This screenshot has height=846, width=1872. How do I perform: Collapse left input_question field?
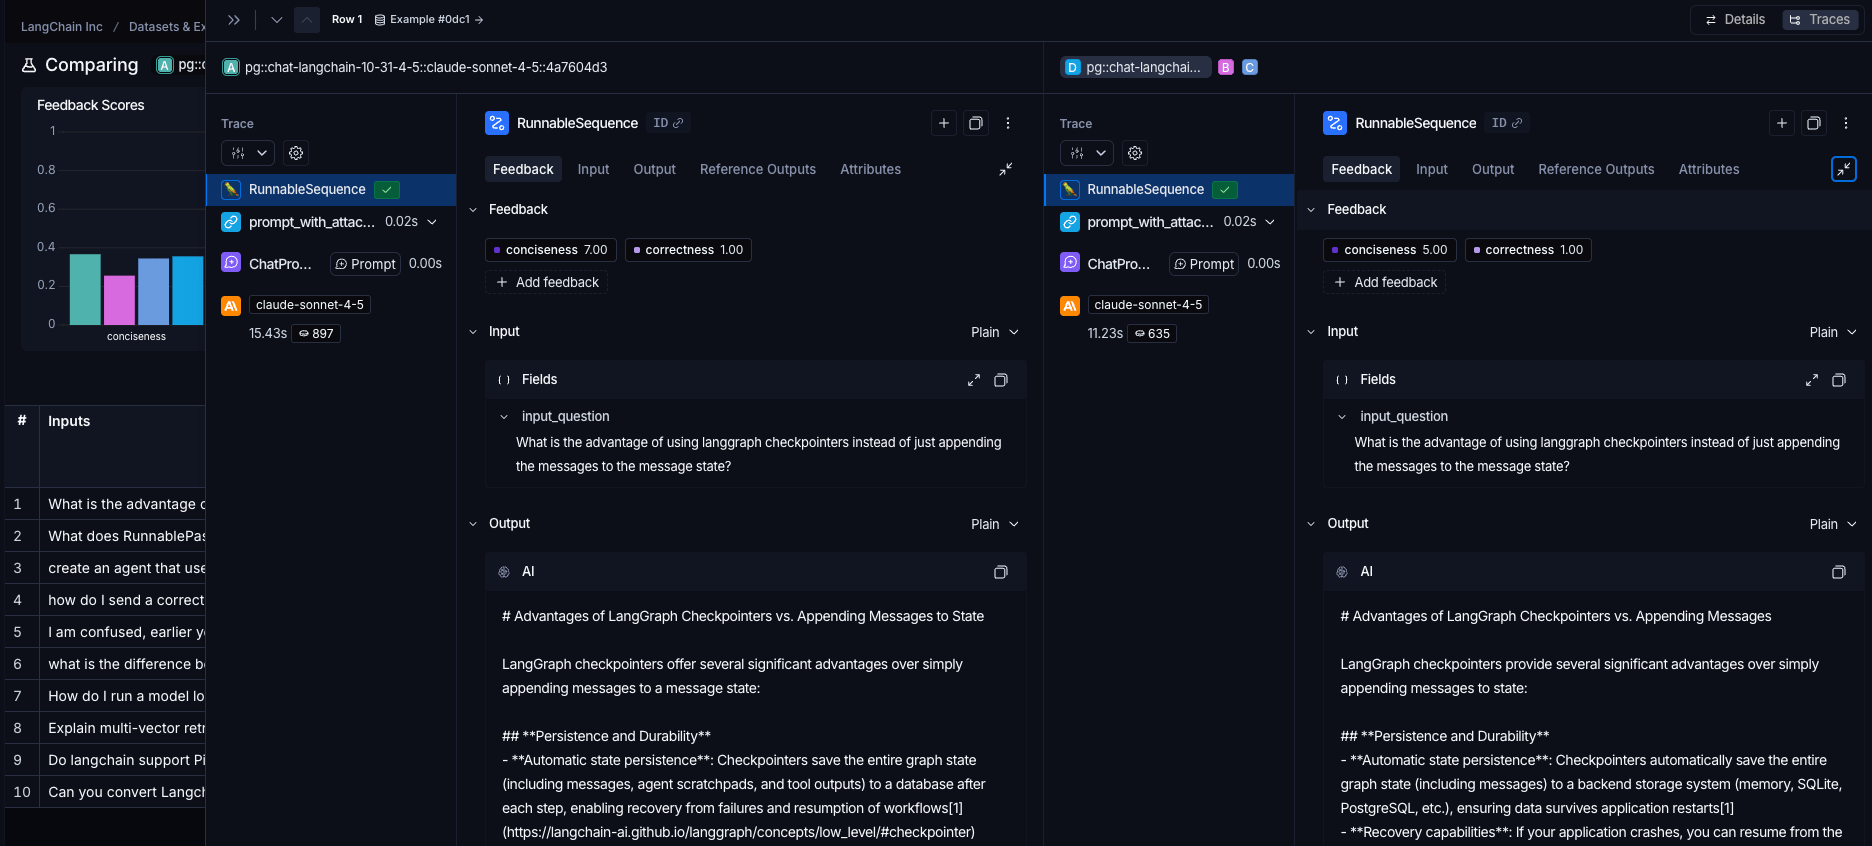[x=504, y=417]
